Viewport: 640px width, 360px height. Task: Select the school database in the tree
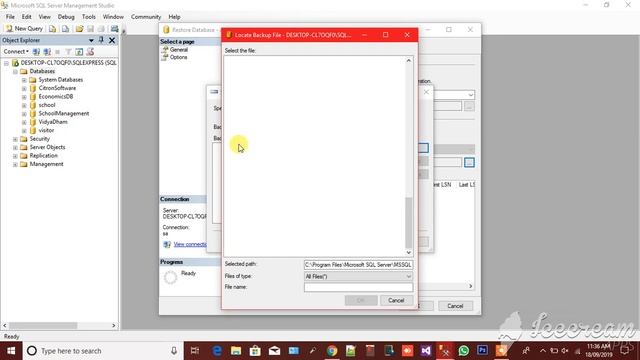pos(47,105)
